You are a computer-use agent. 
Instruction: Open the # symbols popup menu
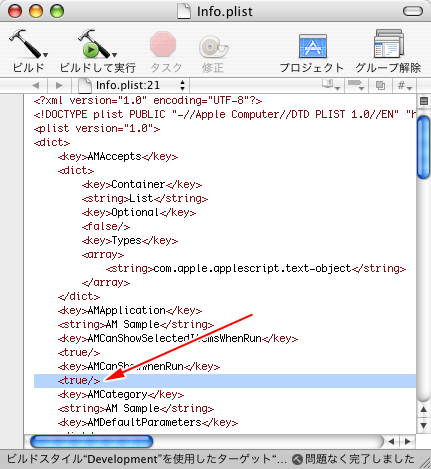point(404,86)
